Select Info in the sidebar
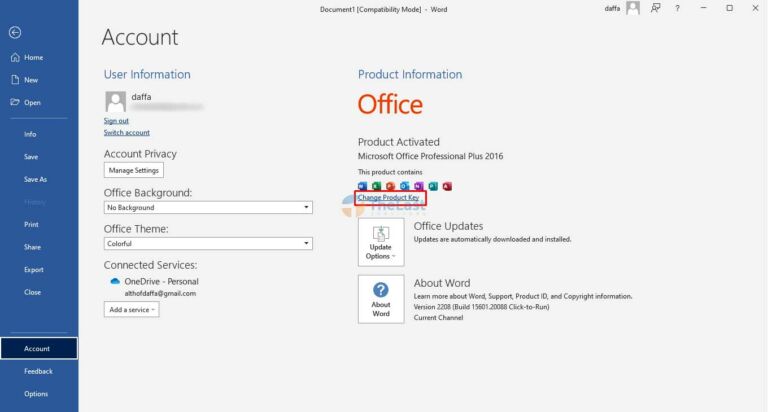Image resolution: width=768 pixels, height=412 pixels. (x=30, y=134)
